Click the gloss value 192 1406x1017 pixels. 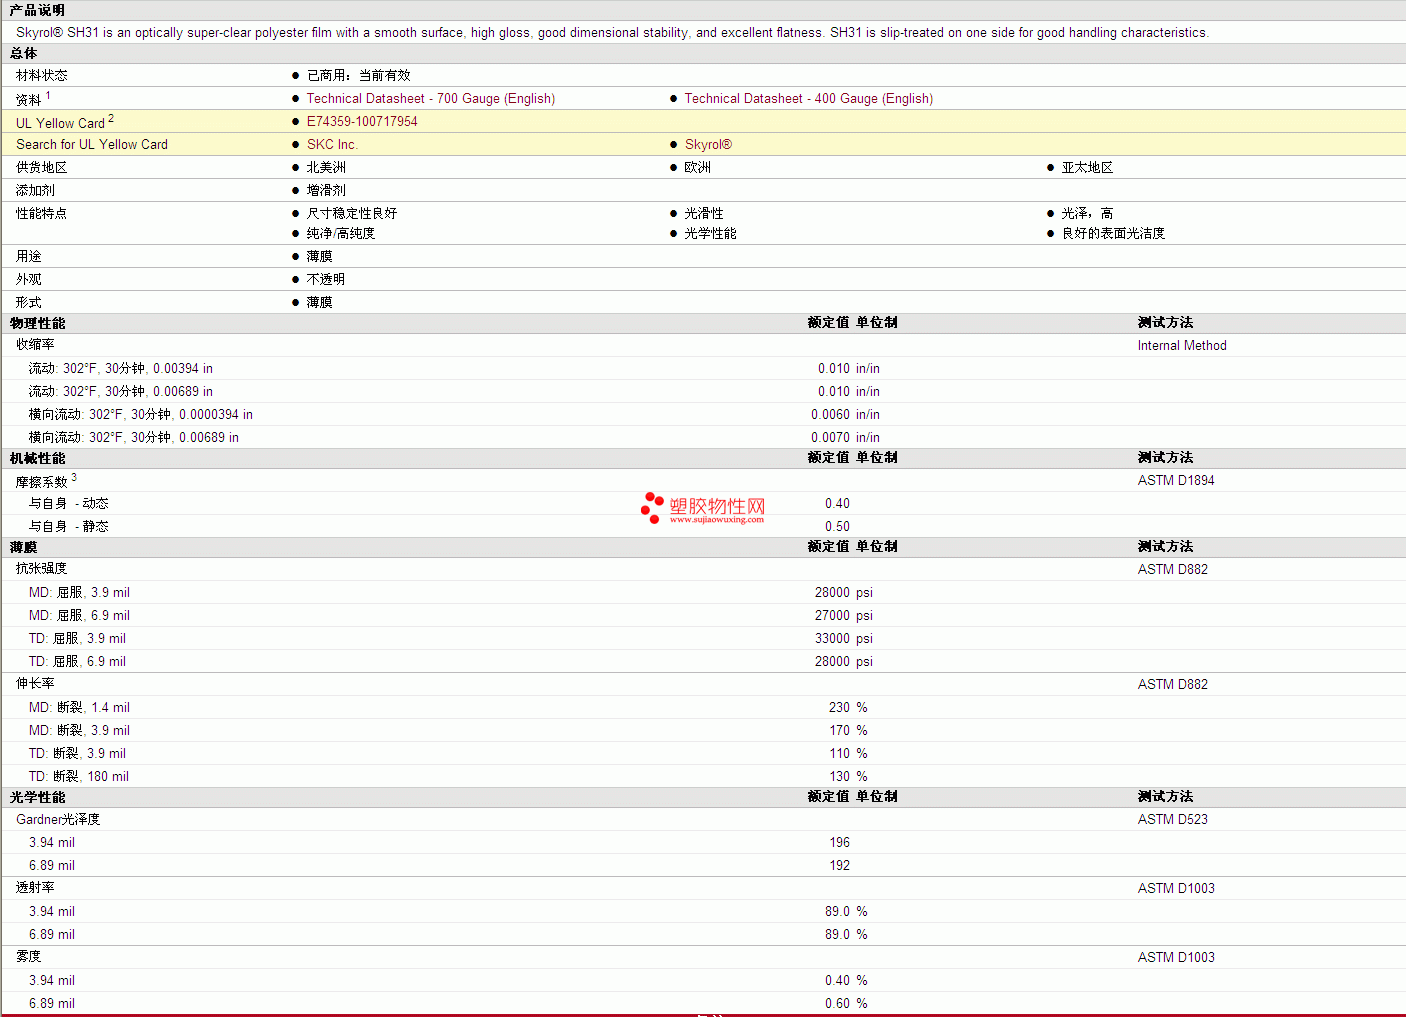pos(840,865)
